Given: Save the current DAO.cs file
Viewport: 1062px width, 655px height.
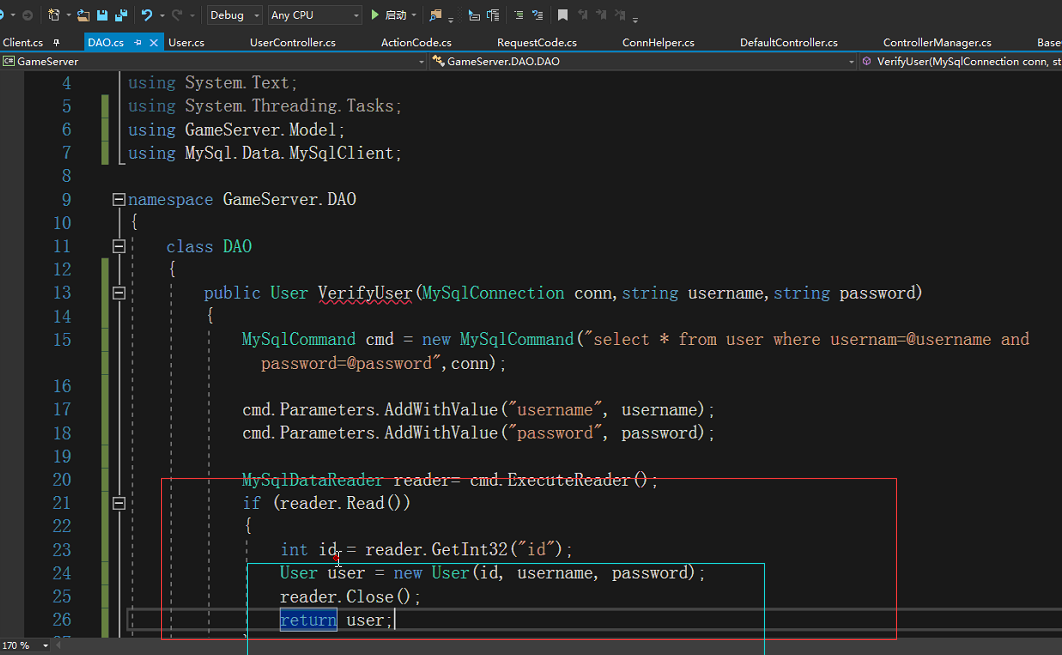Looking at the screenshot, I should click(102, 15).
